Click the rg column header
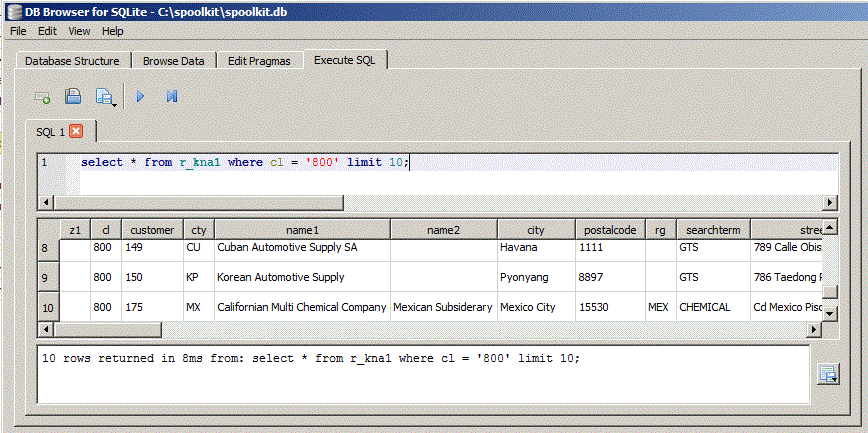The width and height of the screenshot is (868, 433). click(x=661, y=230)
